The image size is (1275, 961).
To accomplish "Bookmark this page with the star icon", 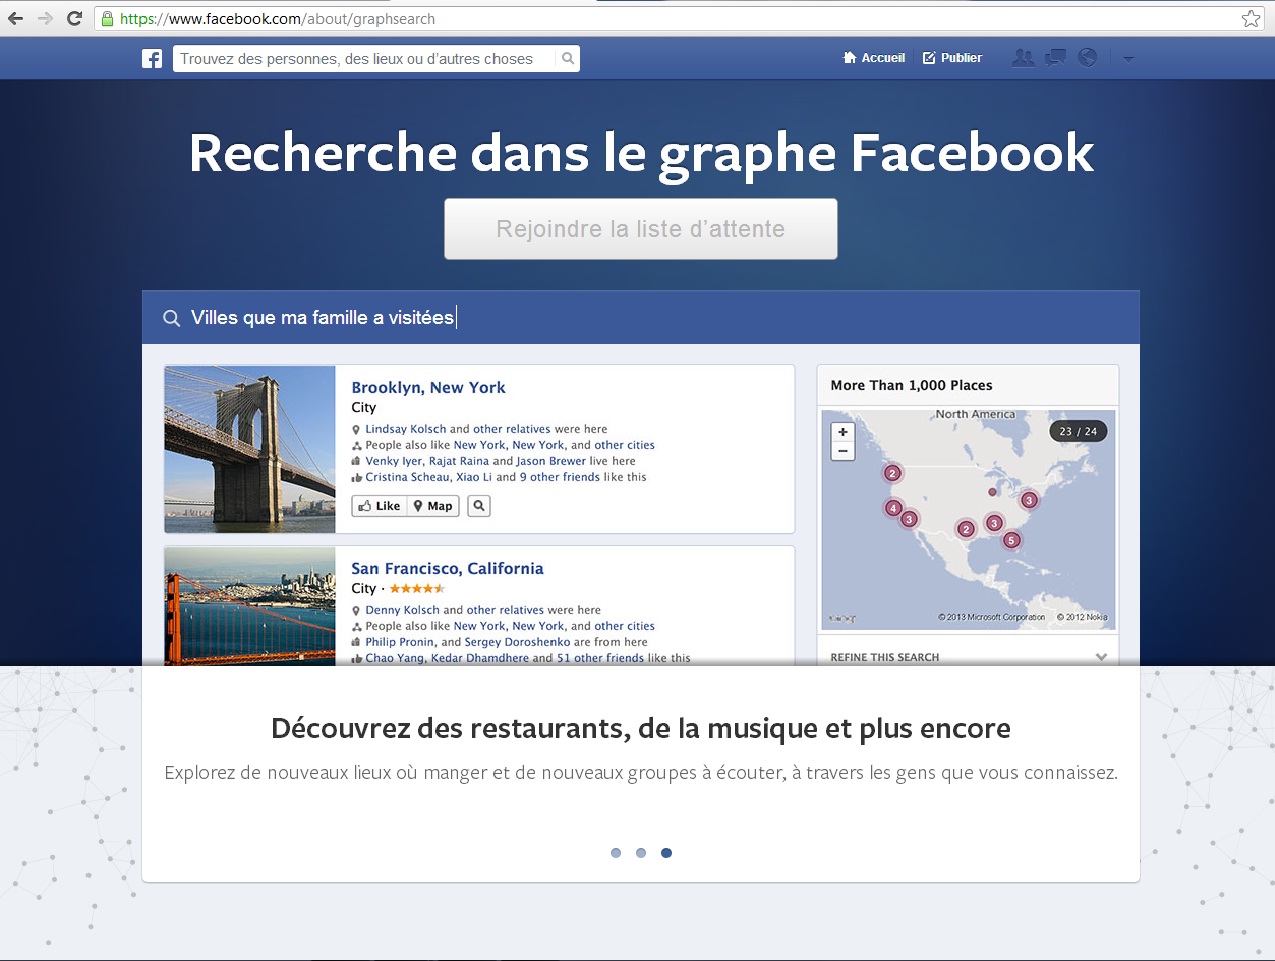I will pos(1251,18).
